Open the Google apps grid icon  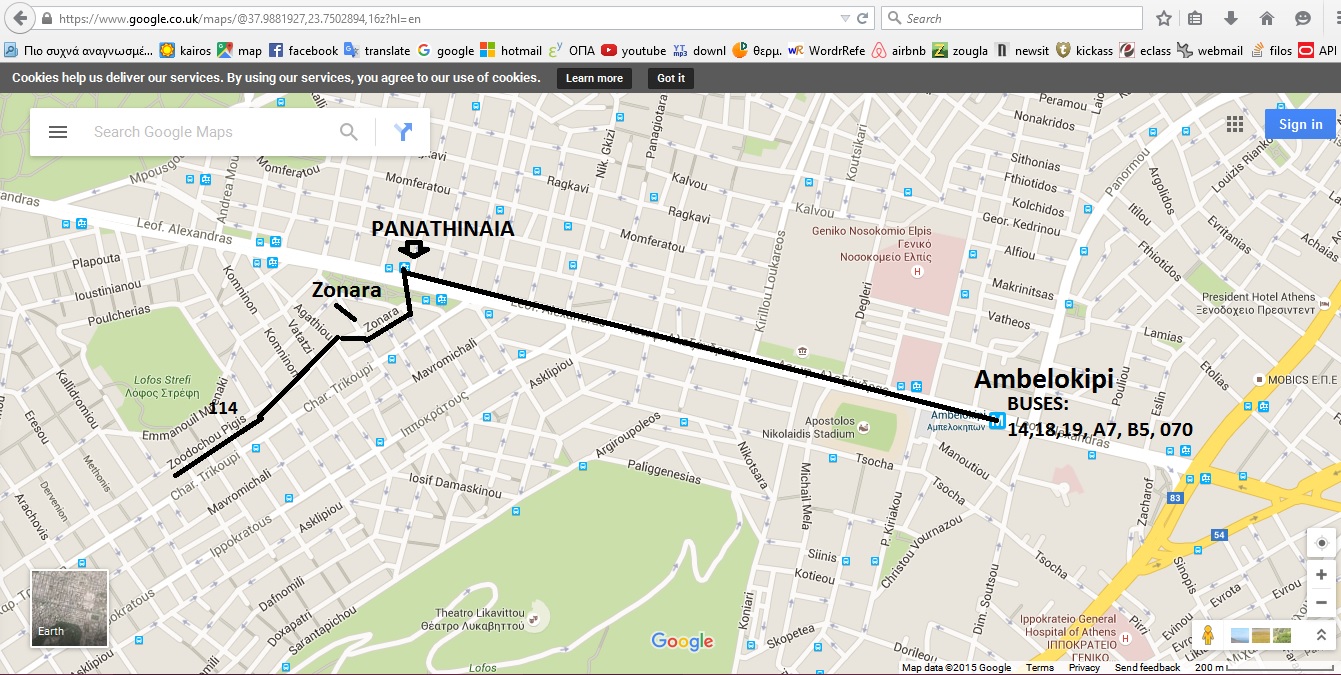[x=1235, y=124]
